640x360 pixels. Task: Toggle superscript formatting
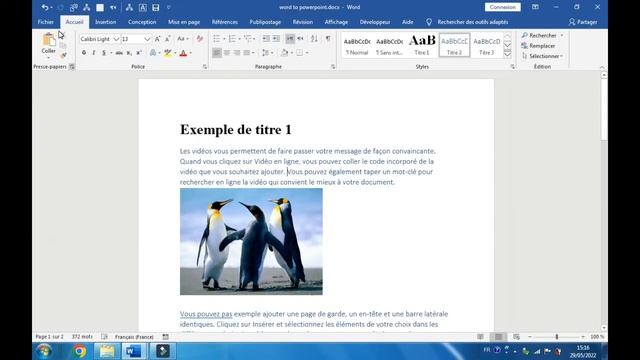139,53
